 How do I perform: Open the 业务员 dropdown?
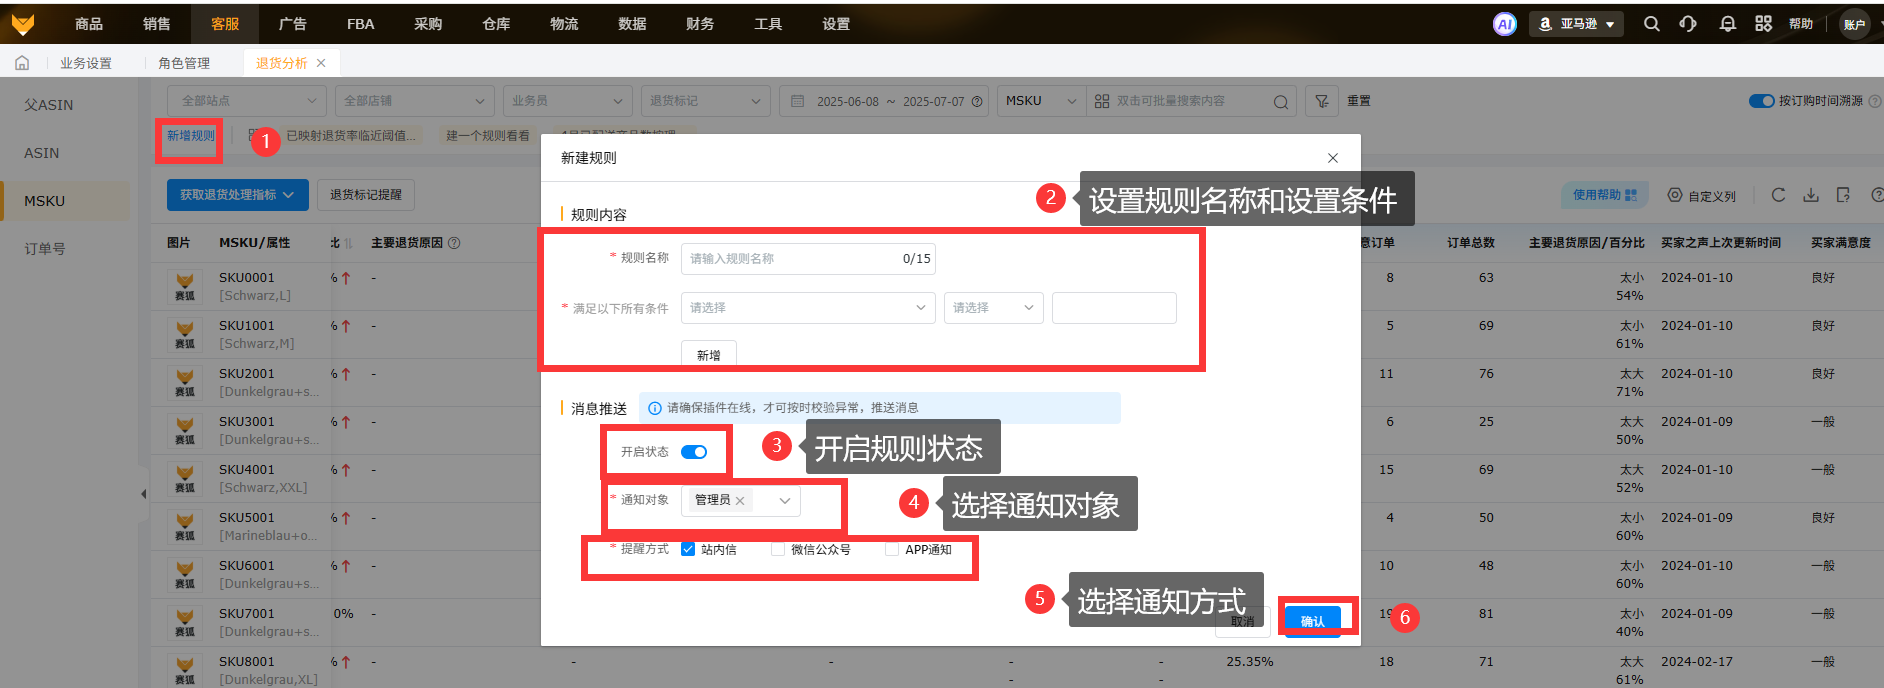click(568, 101)
